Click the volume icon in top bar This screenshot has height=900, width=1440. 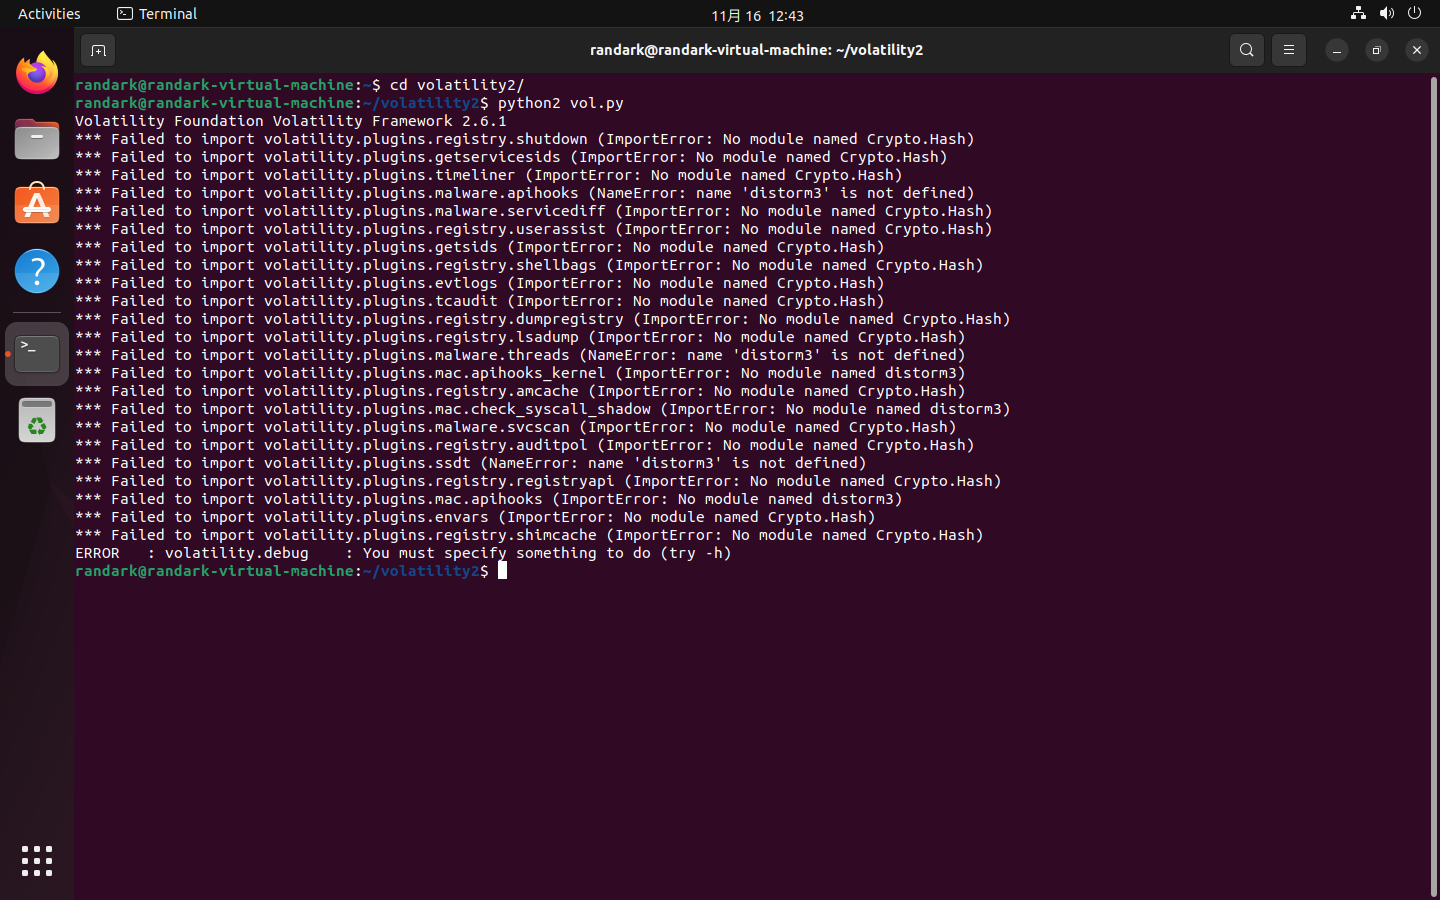pos(1386,13)
